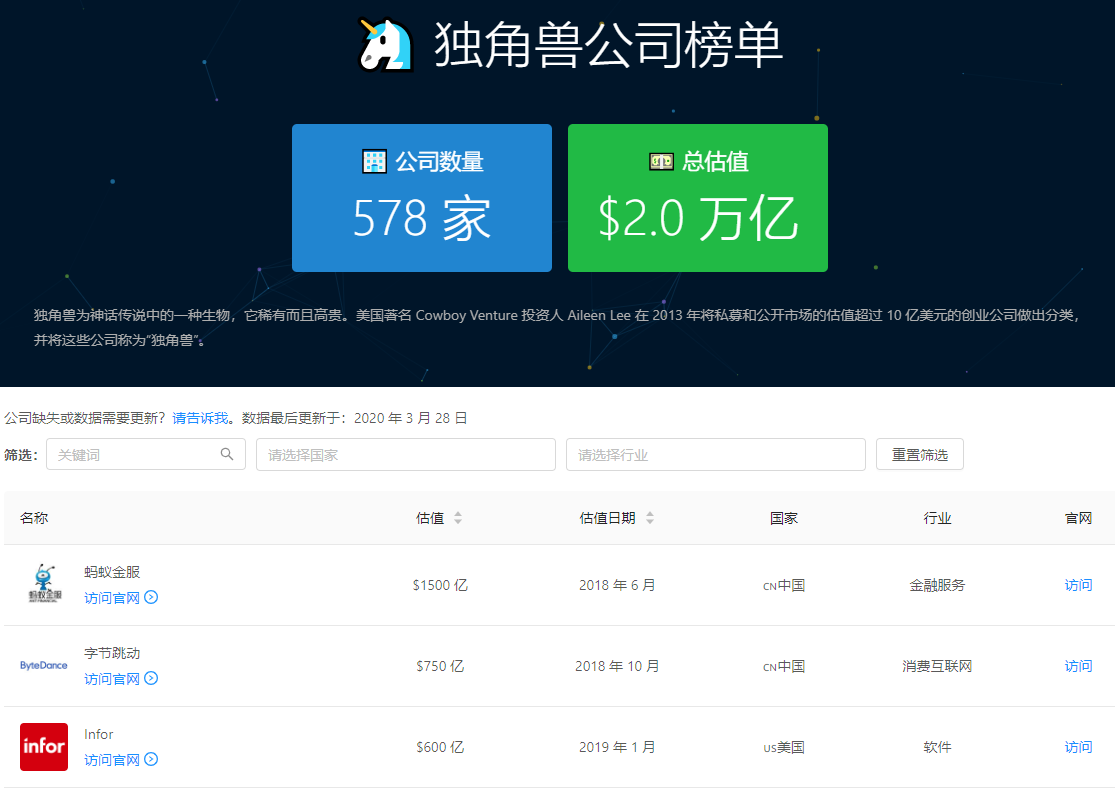Click the US美国 country cell
This screenshot has height=790, width=1115.
pyautogui.click(x=784, y=747)
